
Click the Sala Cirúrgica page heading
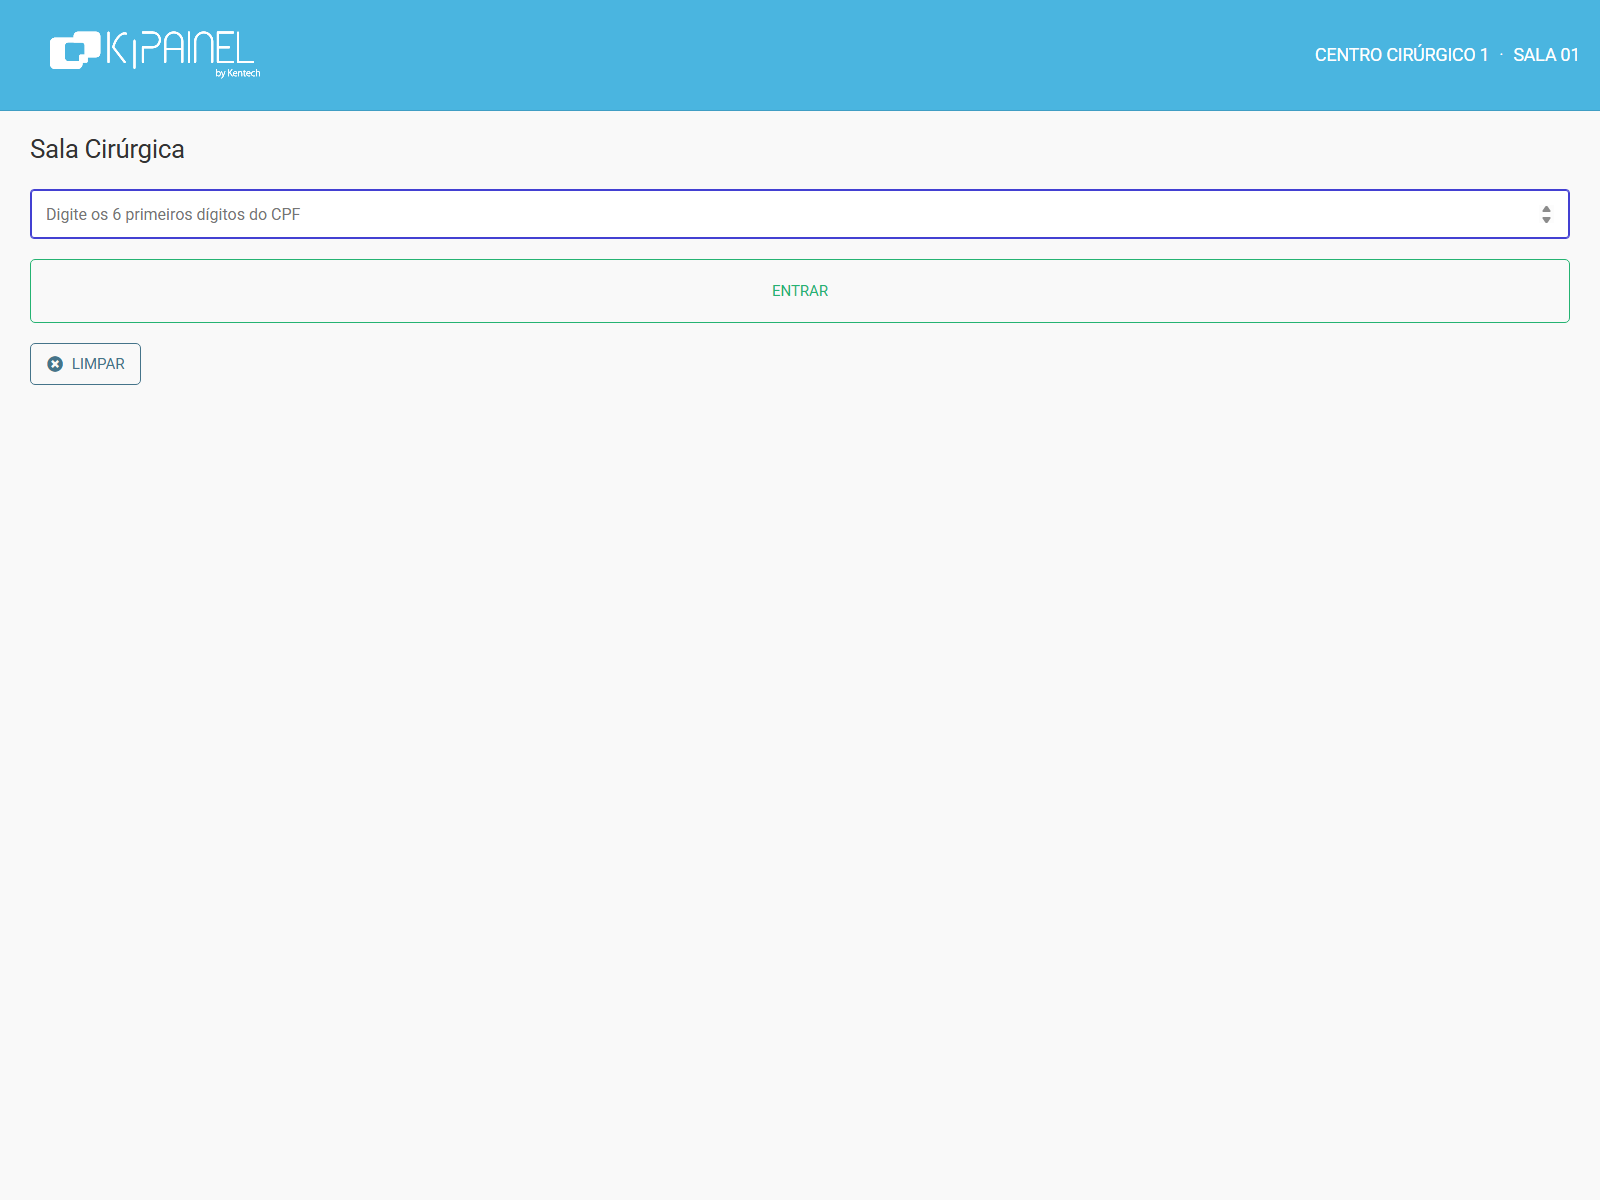point(107,149)
